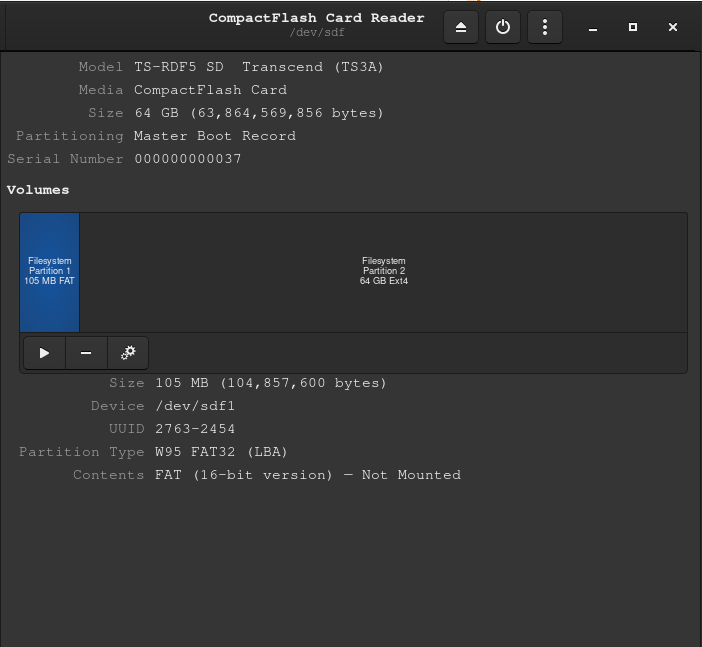The width and height of the screenshot is (702, 647).
Task: Power off the drive
Action: pyautogui.click(x=503, y=27)
